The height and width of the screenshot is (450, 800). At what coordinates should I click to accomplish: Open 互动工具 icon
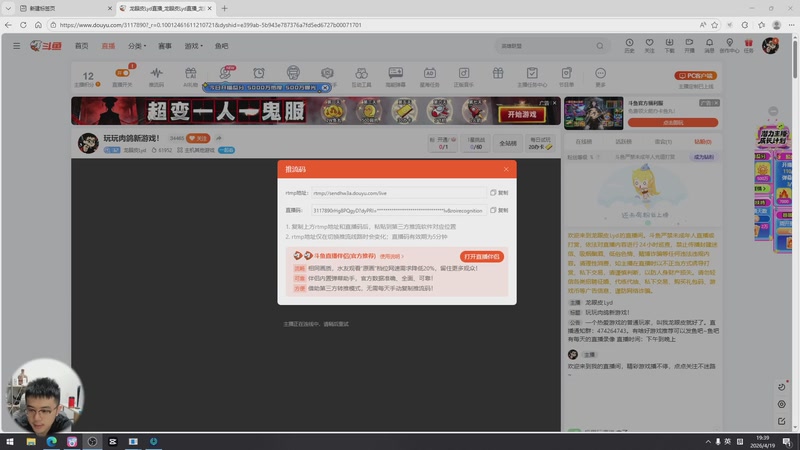[361, 76]
